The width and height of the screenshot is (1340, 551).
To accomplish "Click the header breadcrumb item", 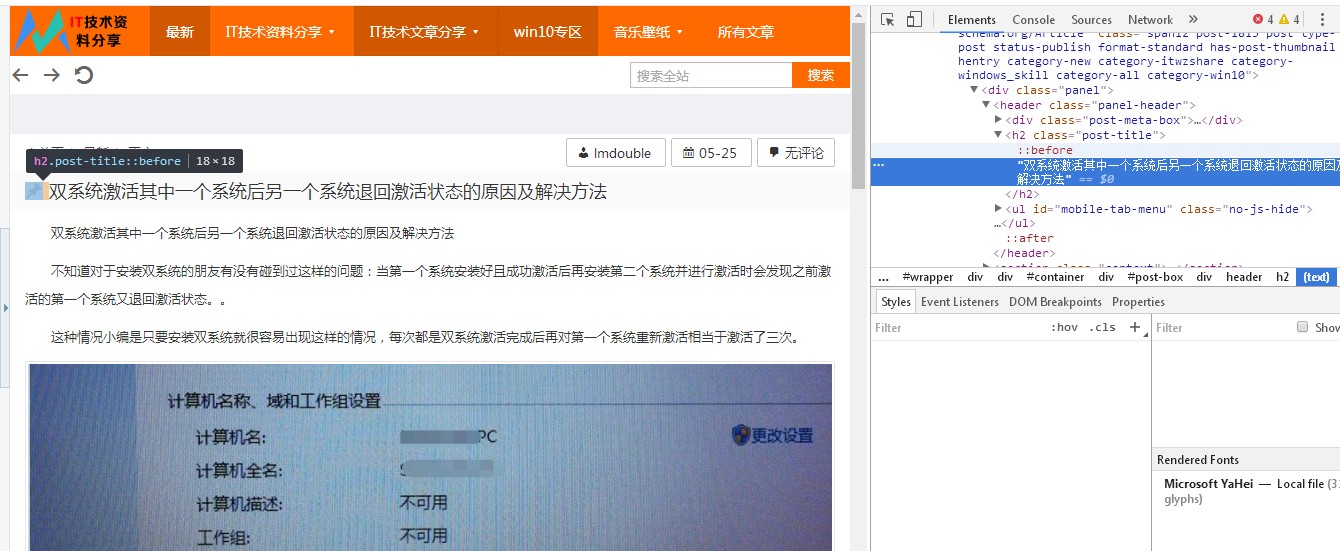I will tap(1244, 277).
